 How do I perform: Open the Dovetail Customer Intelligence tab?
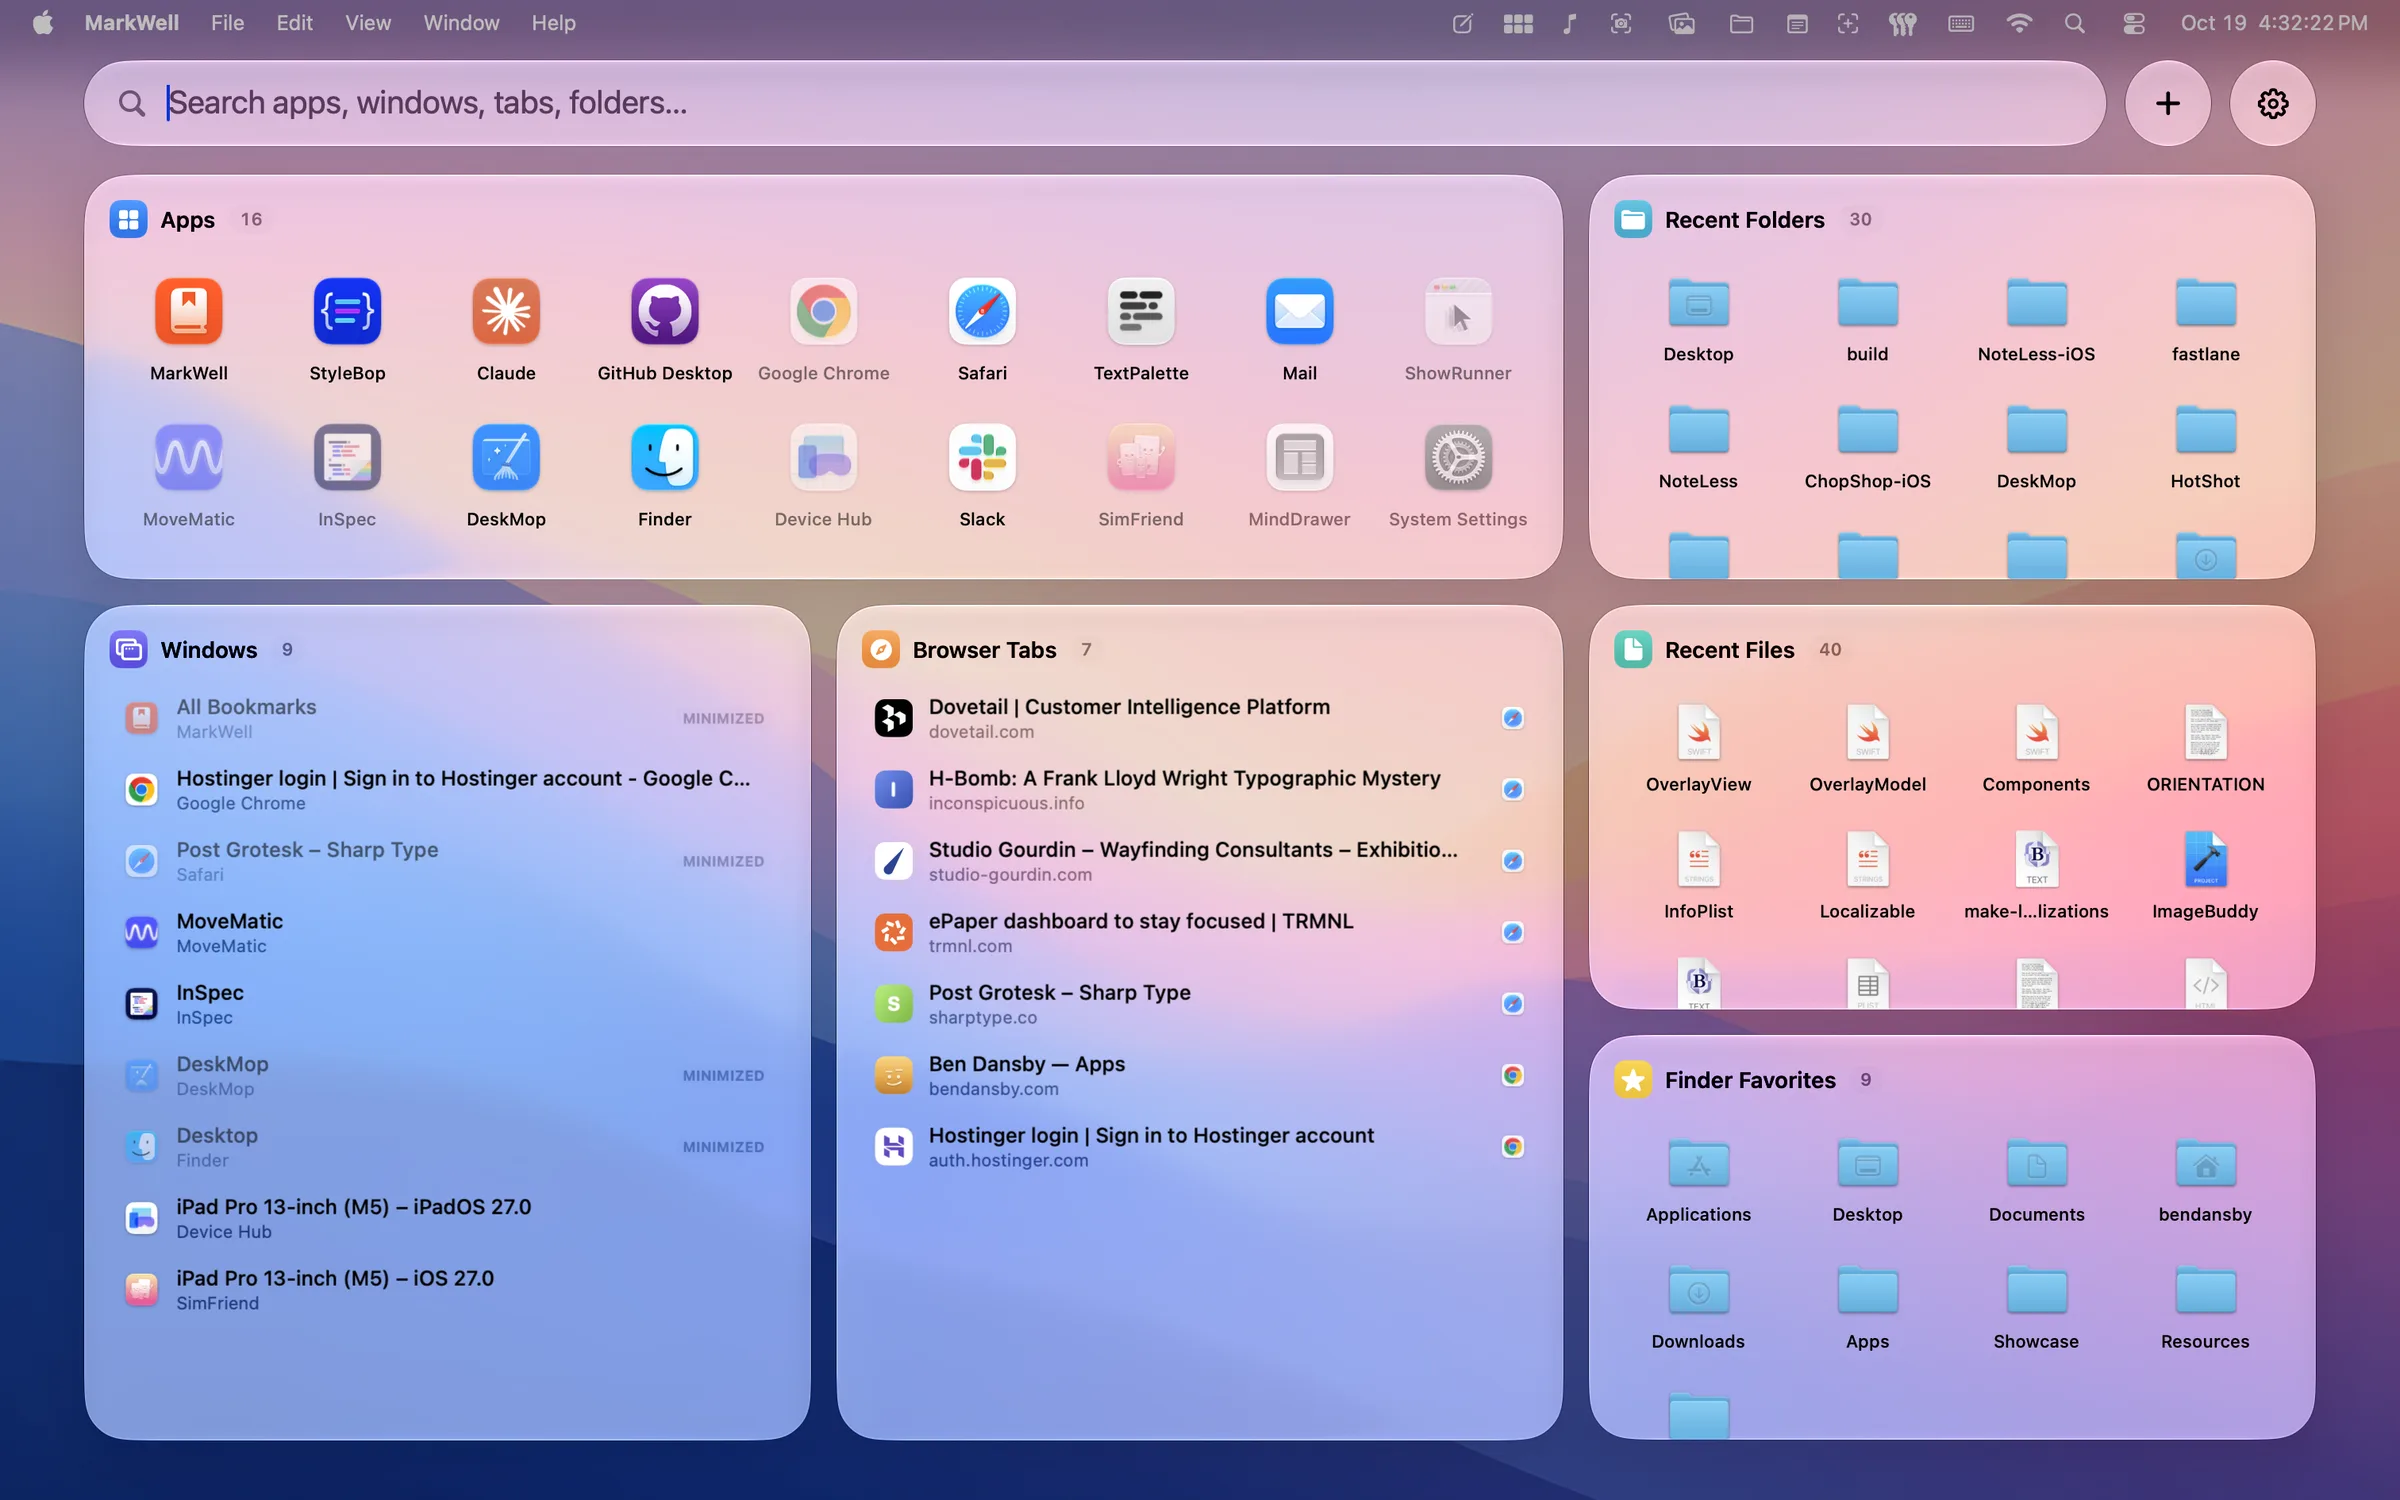(1199, 718)
